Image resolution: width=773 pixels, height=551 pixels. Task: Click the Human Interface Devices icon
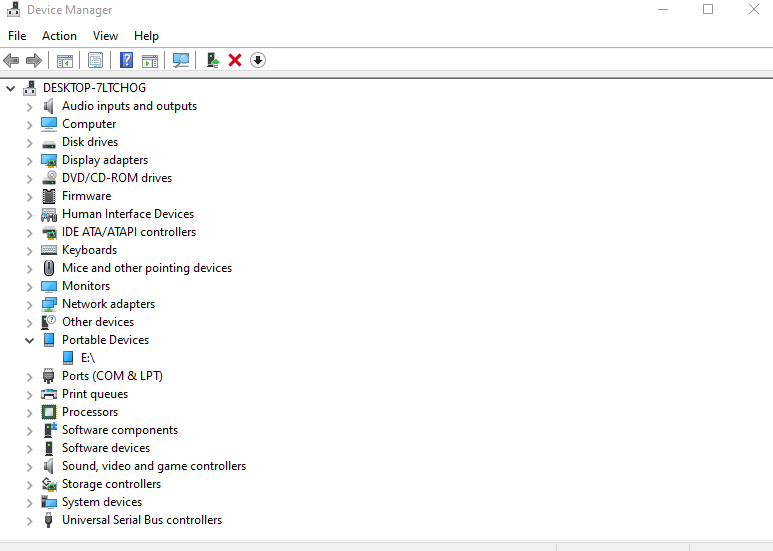(x=49, y=214)
